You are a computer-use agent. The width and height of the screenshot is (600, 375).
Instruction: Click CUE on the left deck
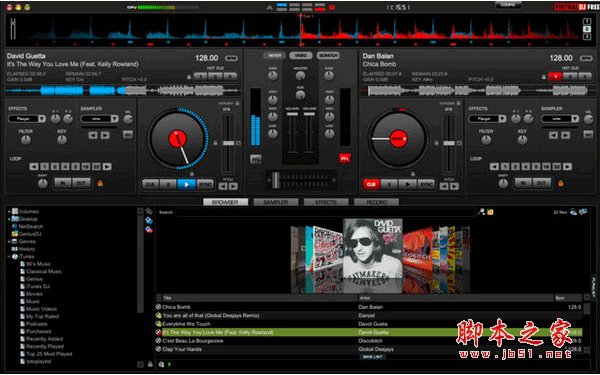[150, 184]
